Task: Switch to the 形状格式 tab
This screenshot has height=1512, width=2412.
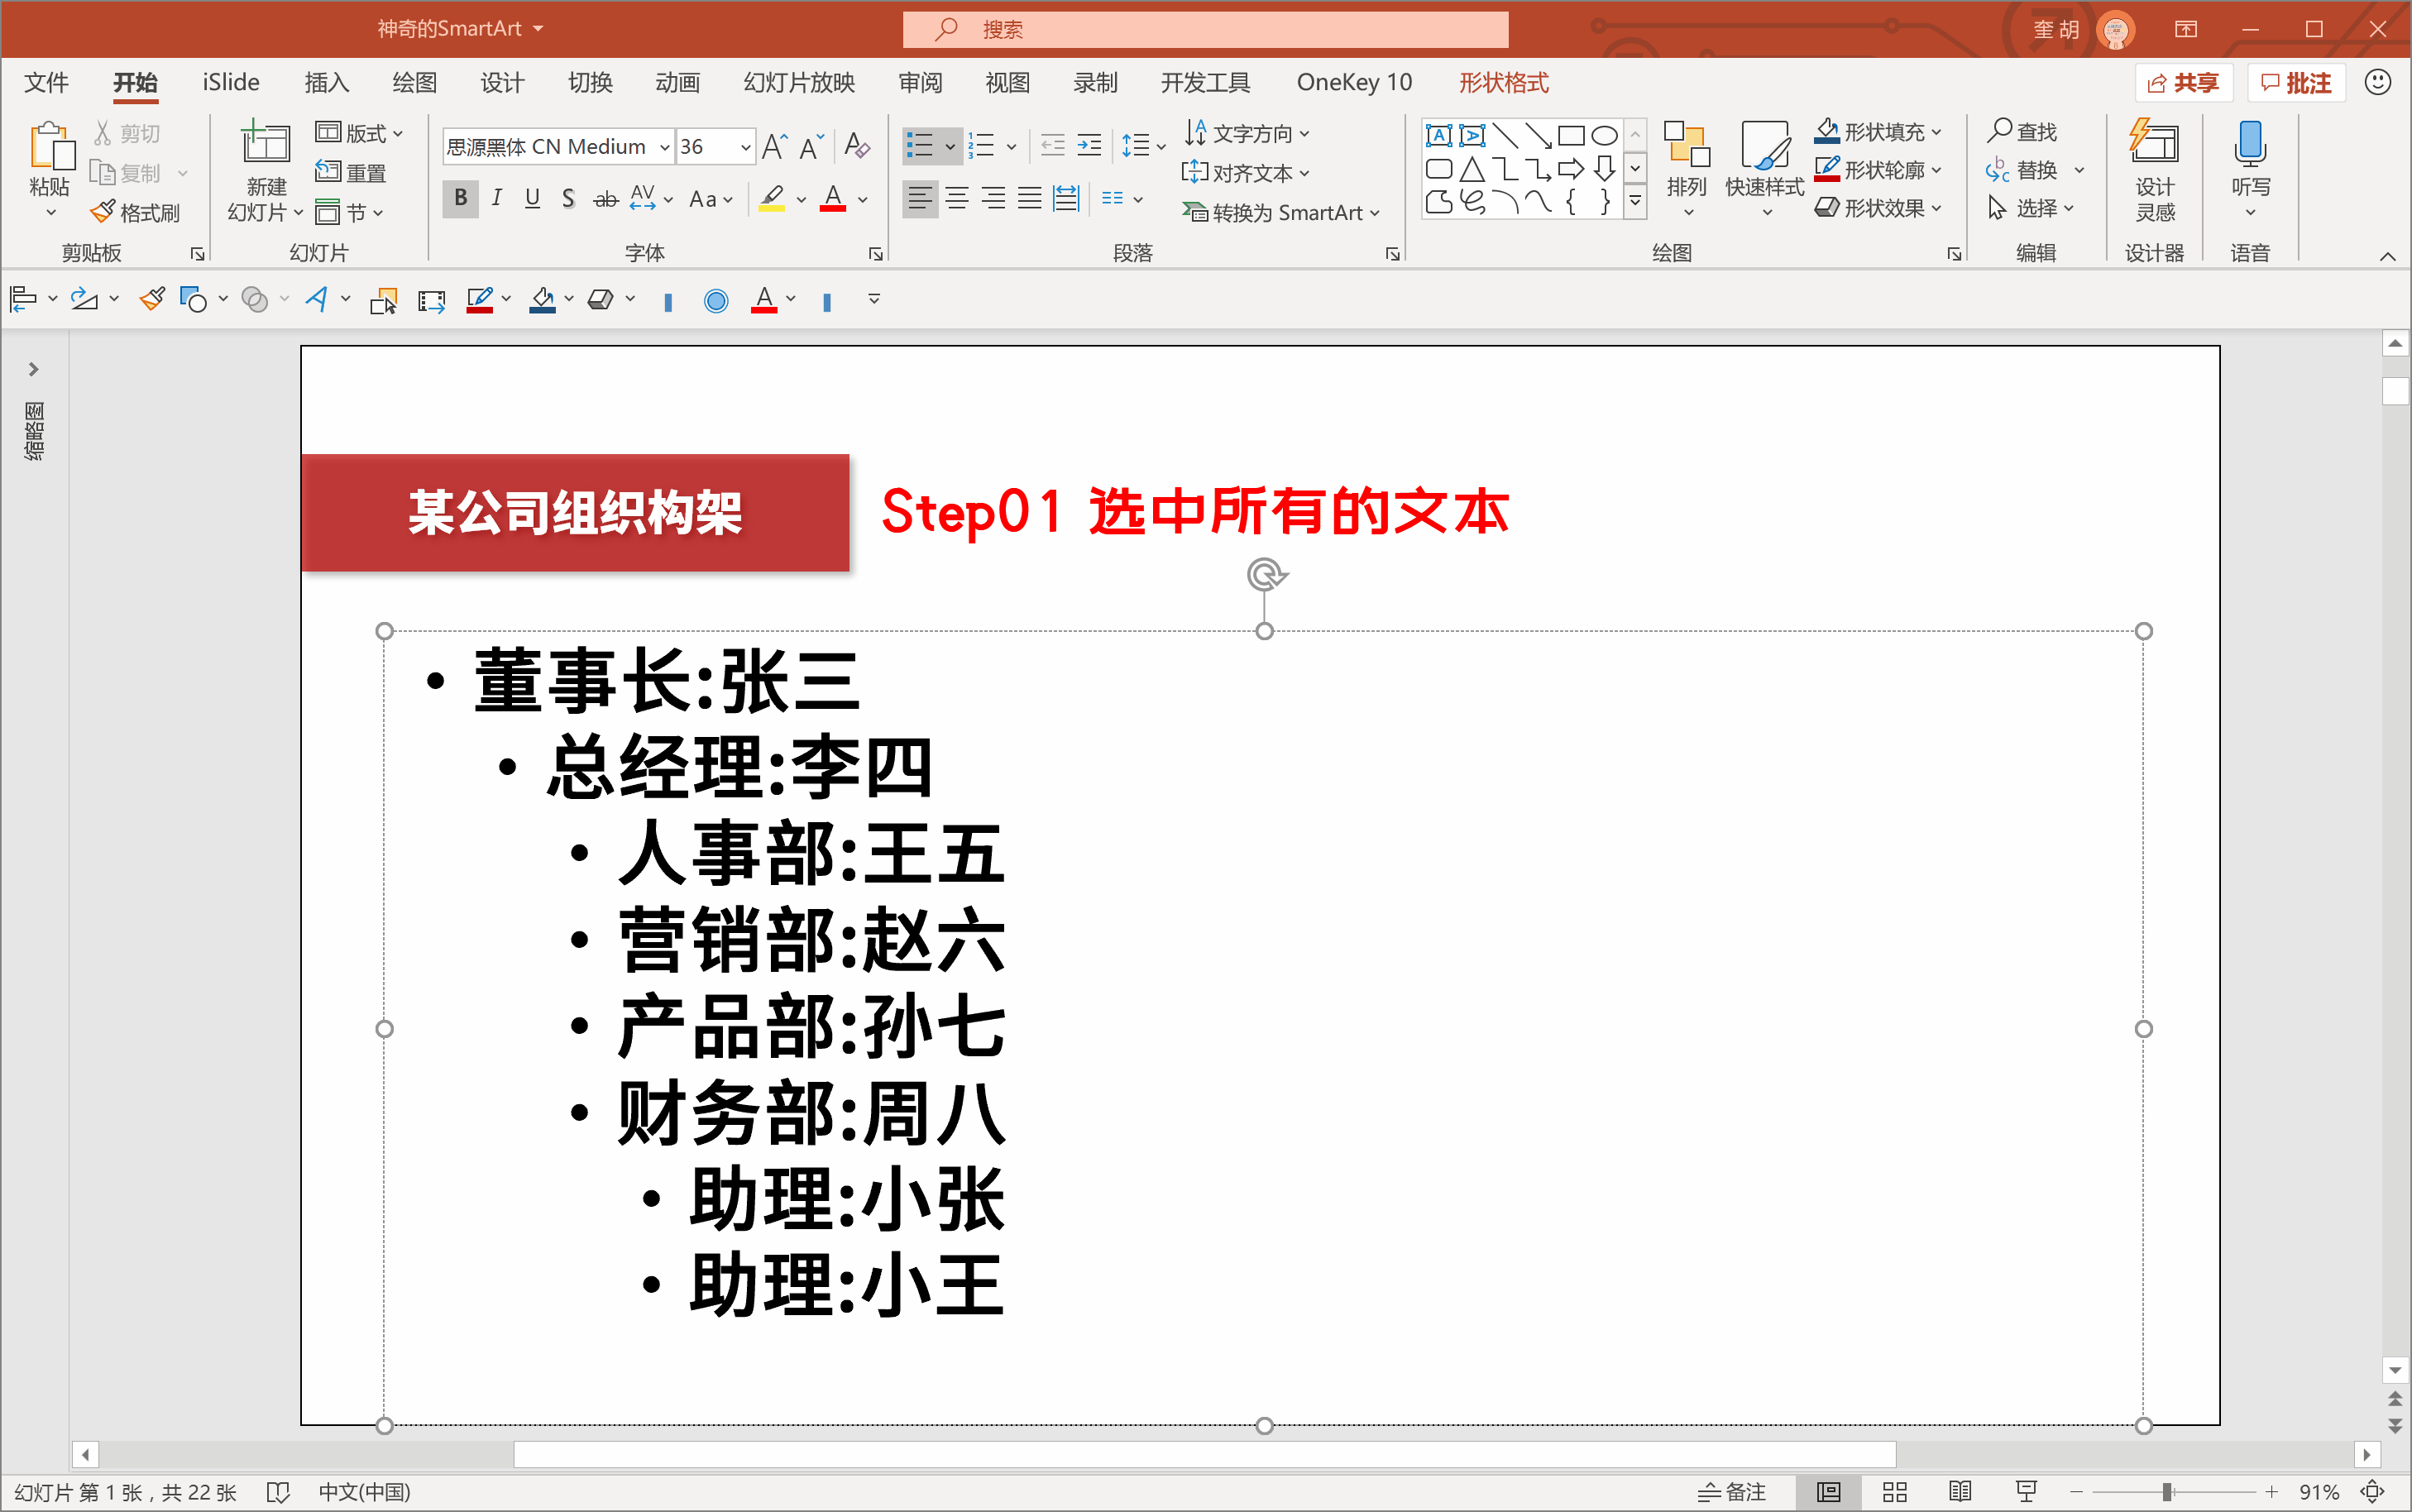Action: [1502, 82]
